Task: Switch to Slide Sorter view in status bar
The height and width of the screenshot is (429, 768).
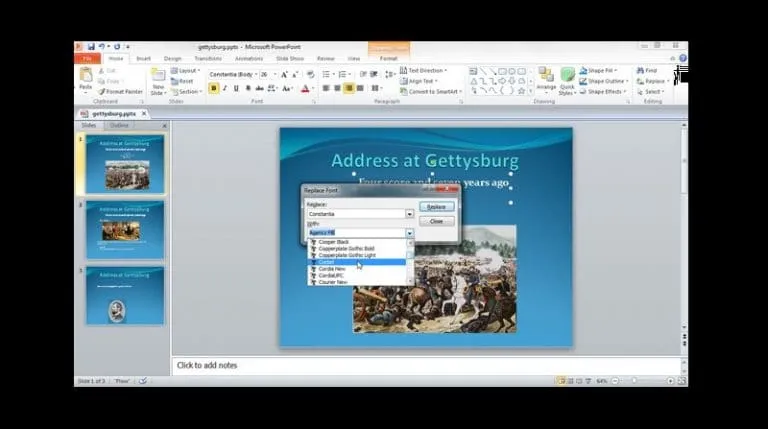Action: click(x=570, y=381)
